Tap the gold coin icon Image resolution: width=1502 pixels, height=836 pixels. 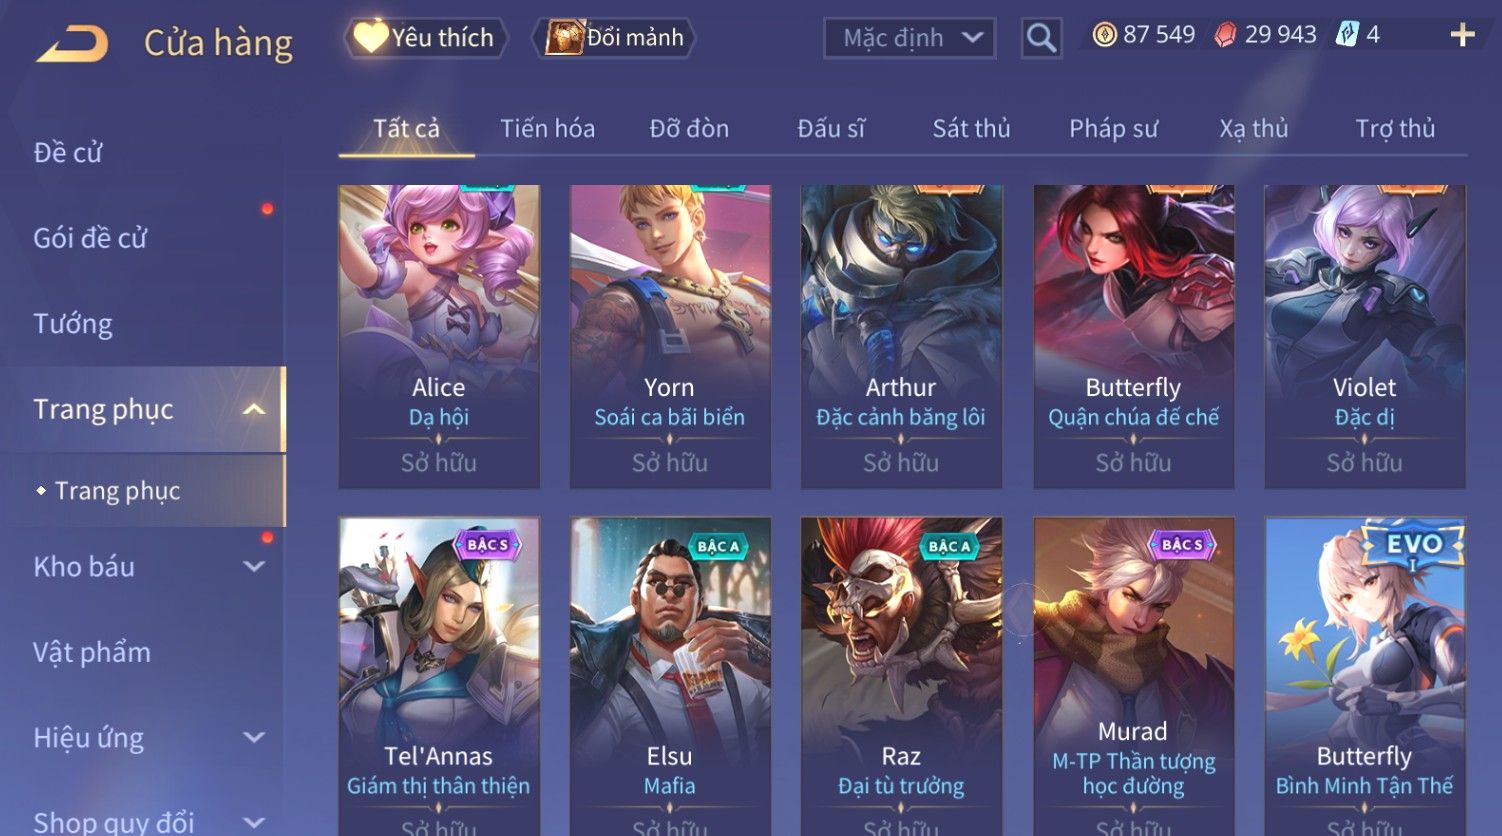pyautogui.click(x=1104, y=35)
